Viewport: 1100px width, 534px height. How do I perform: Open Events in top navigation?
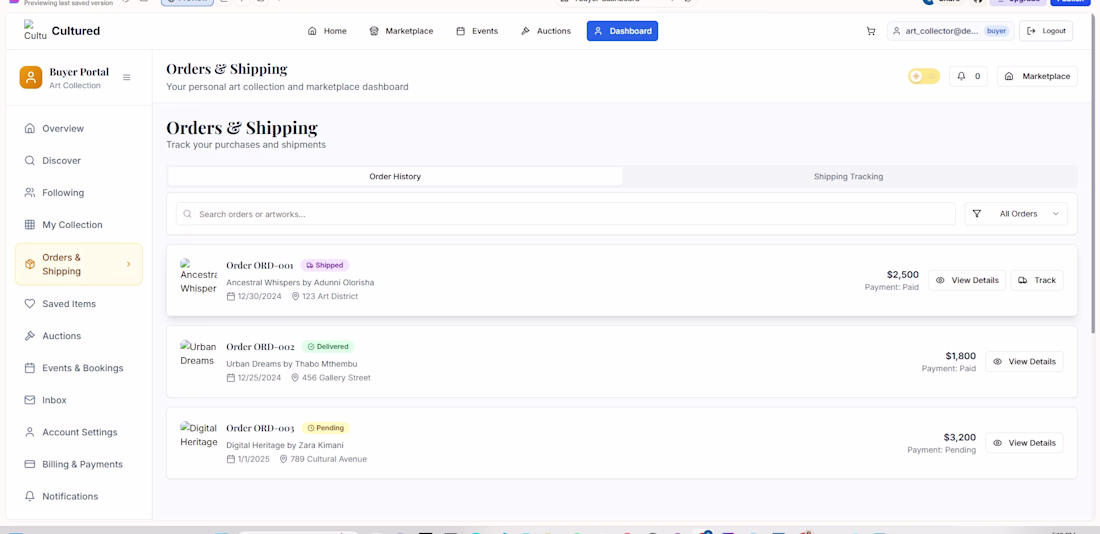tap(477, 31)
